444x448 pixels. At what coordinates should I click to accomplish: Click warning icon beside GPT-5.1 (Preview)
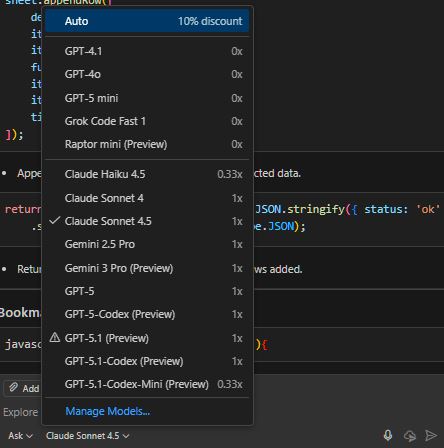tap(55, 338)
